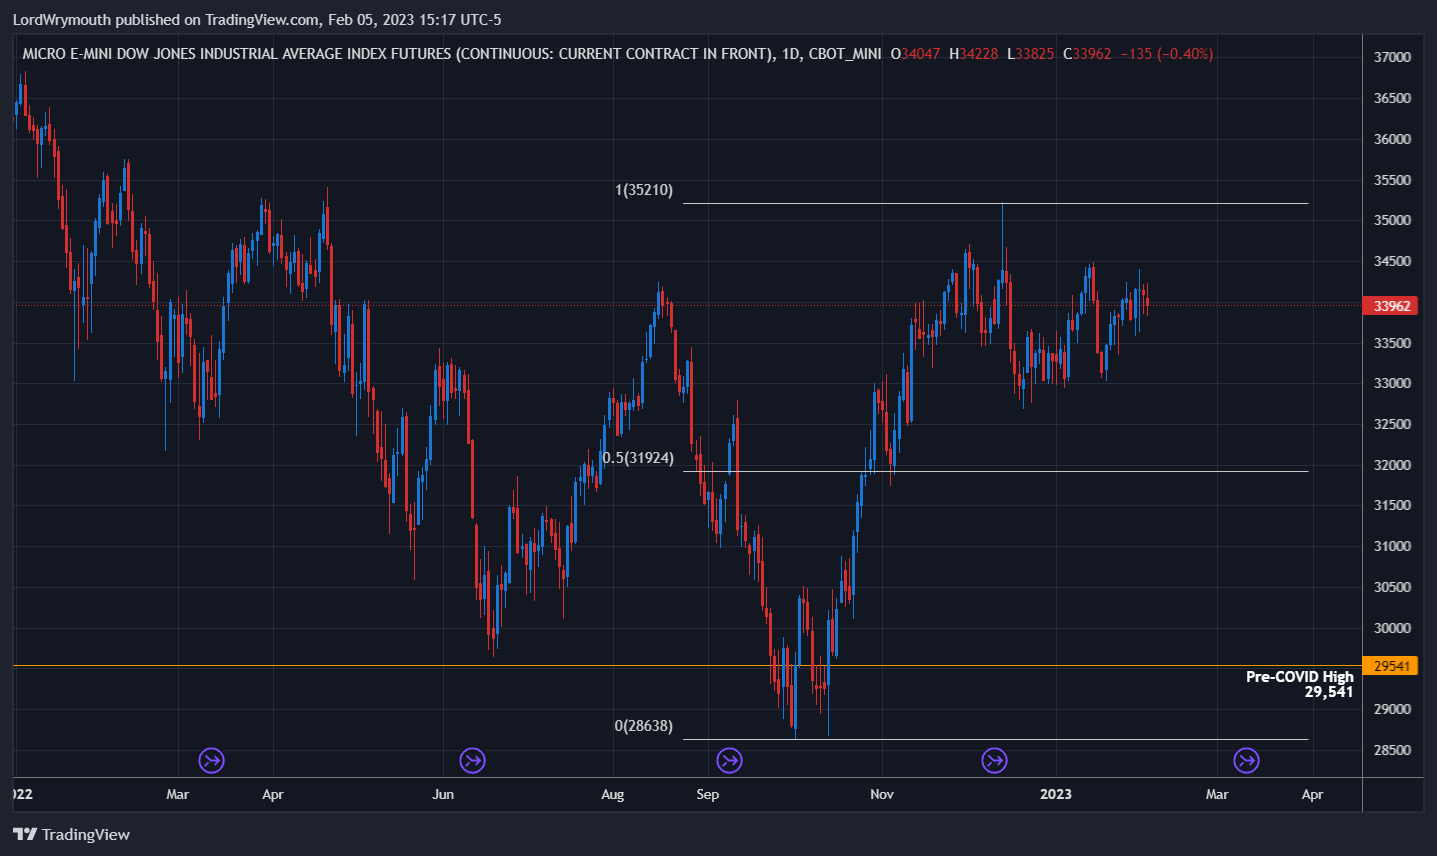Select the Fibonacci label 1(35210)
The height and width of the screenshot is (856, 1437).
click(644, 190)
